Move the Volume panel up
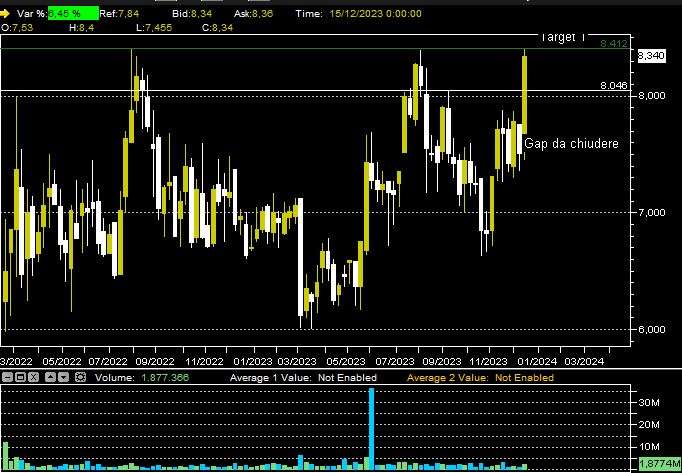 (50, 377)
